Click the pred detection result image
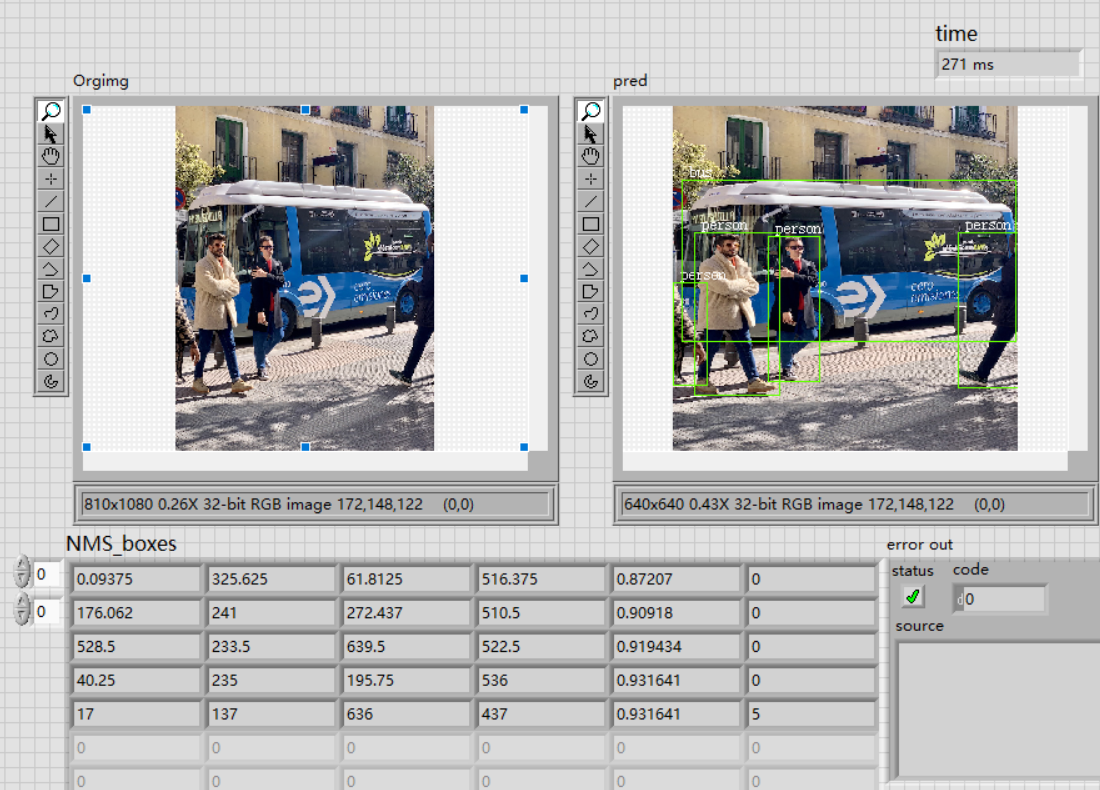1100x790 pixels. click(845, 279)
